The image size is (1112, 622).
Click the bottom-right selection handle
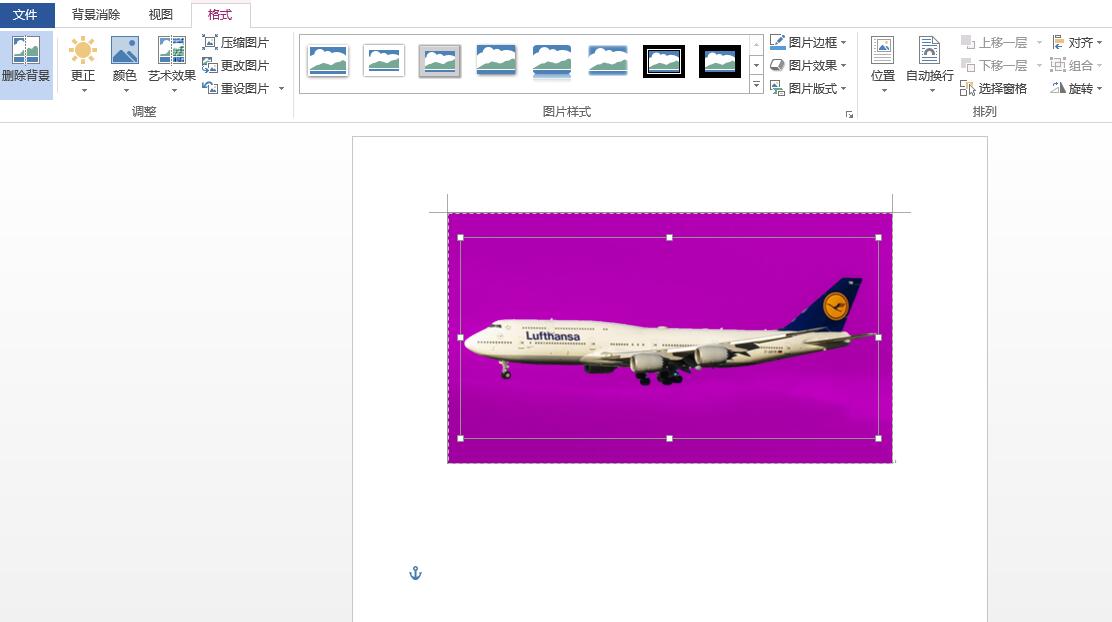[879, 438]
